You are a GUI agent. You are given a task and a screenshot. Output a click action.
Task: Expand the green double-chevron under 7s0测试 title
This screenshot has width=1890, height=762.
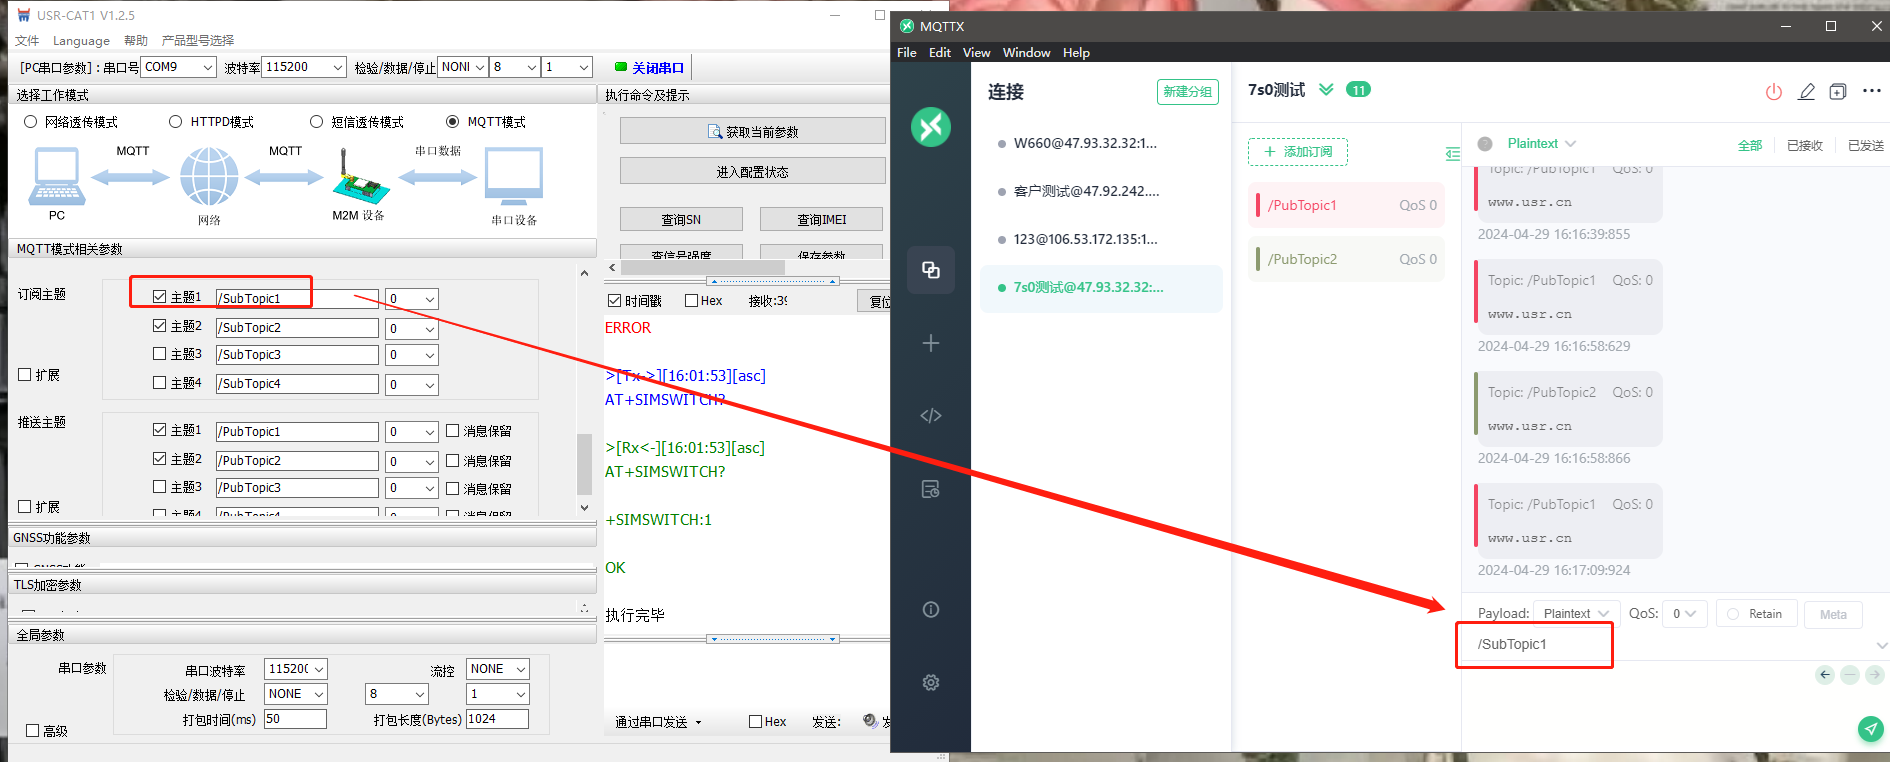pos(1326,90)
